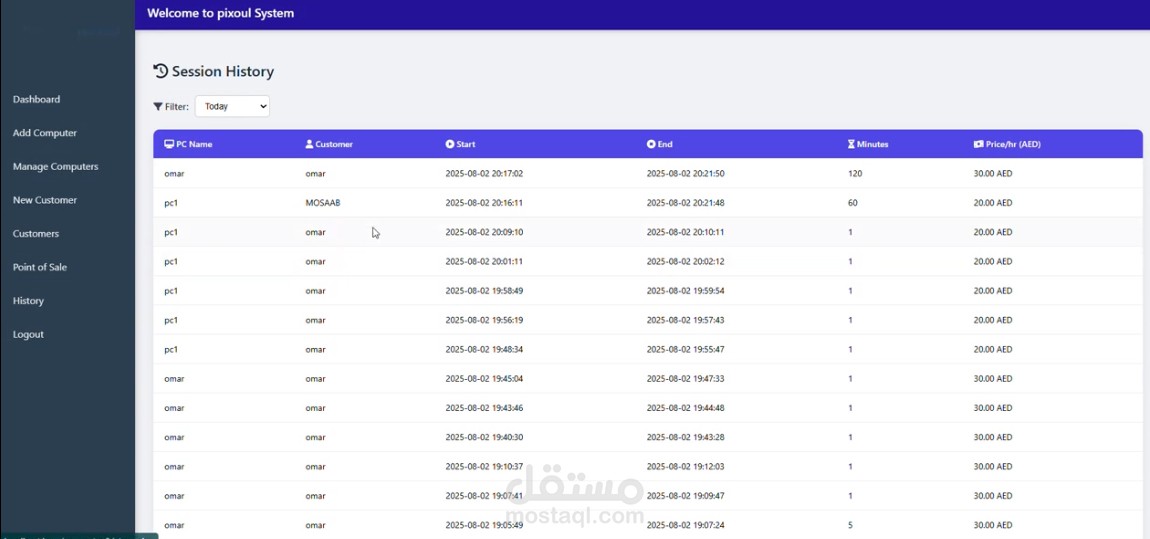Image resolution: width=1150 pixels, height=539 pixels.
Task: Click the Start column header
Action: 461,144
